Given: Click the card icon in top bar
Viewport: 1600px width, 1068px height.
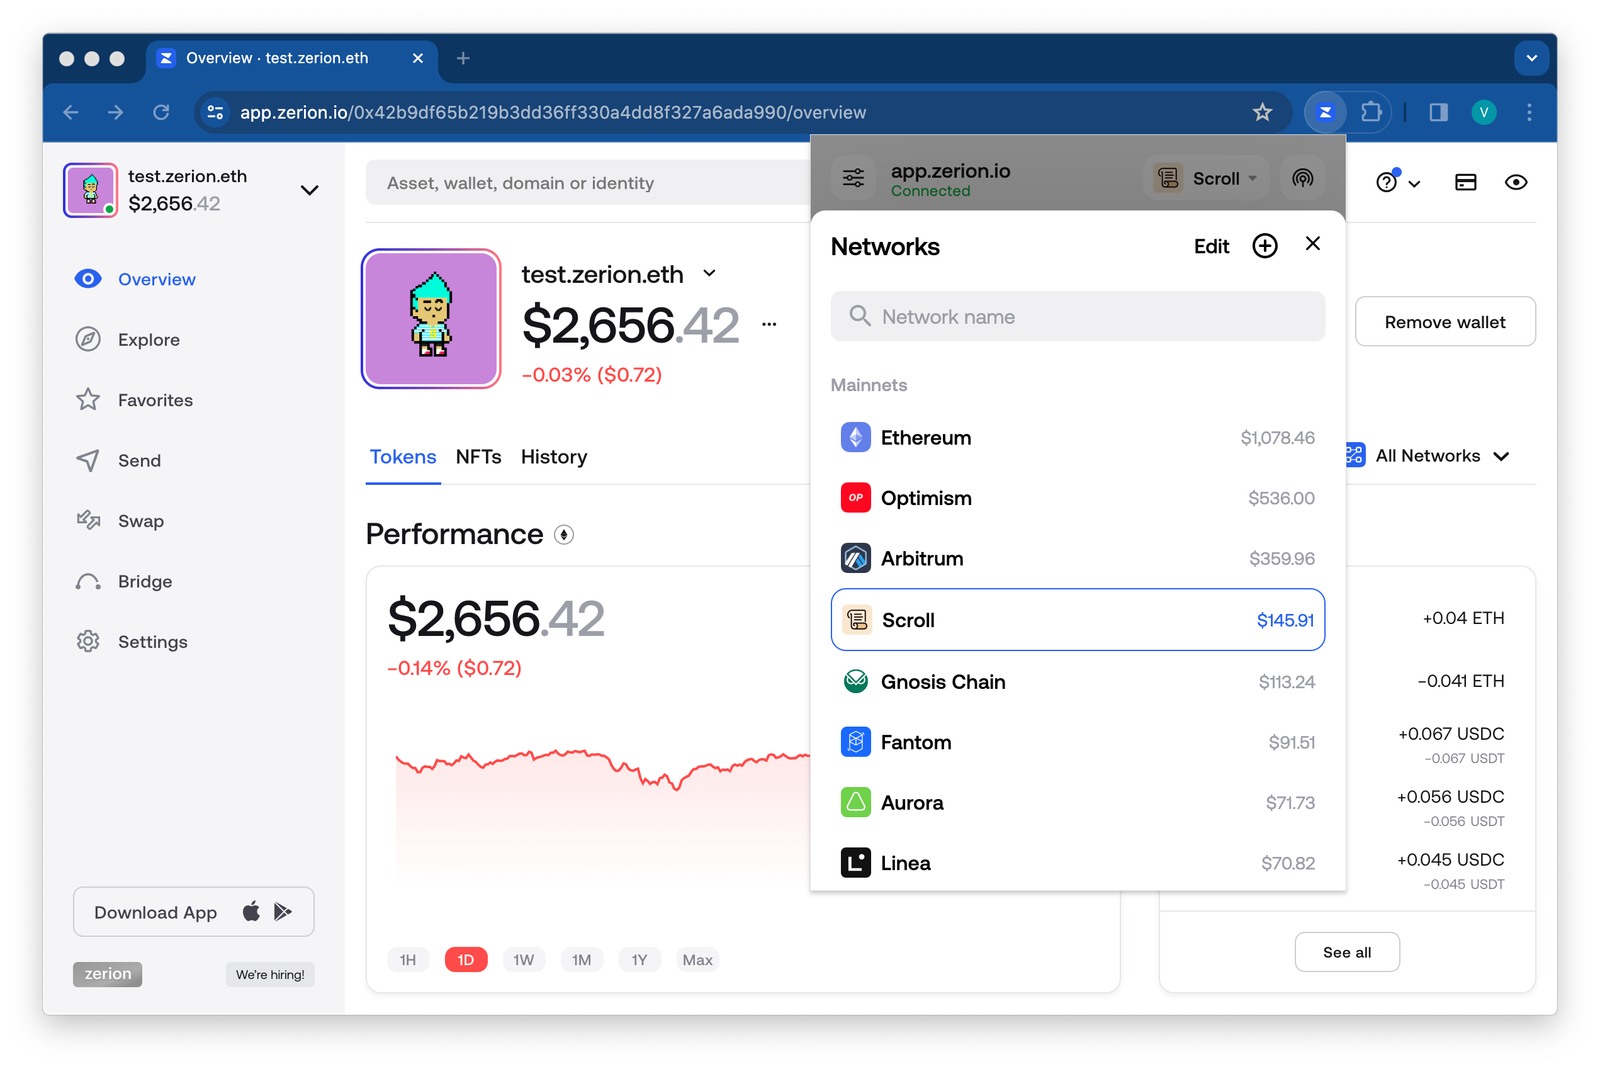Looking at the screenshot, I should 1465,182.
